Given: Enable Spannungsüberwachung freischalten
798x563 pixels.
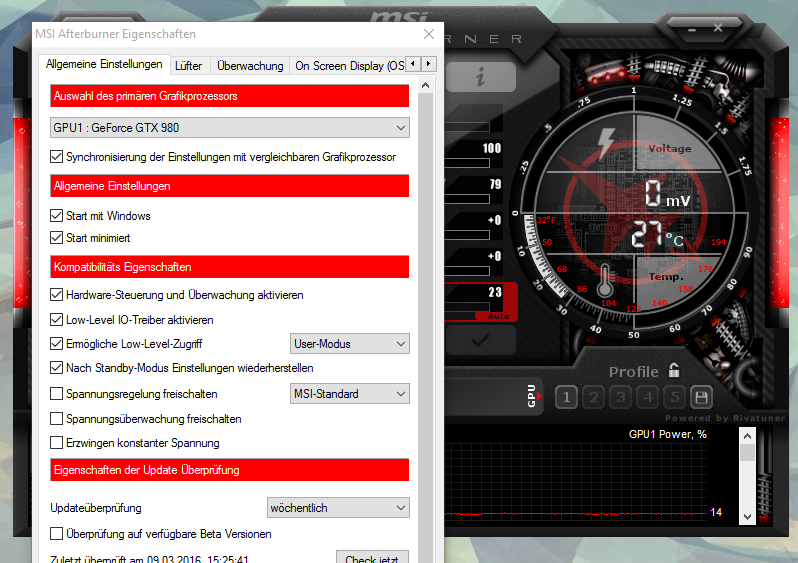Looking at the screenshot, I should click(56, 418).
